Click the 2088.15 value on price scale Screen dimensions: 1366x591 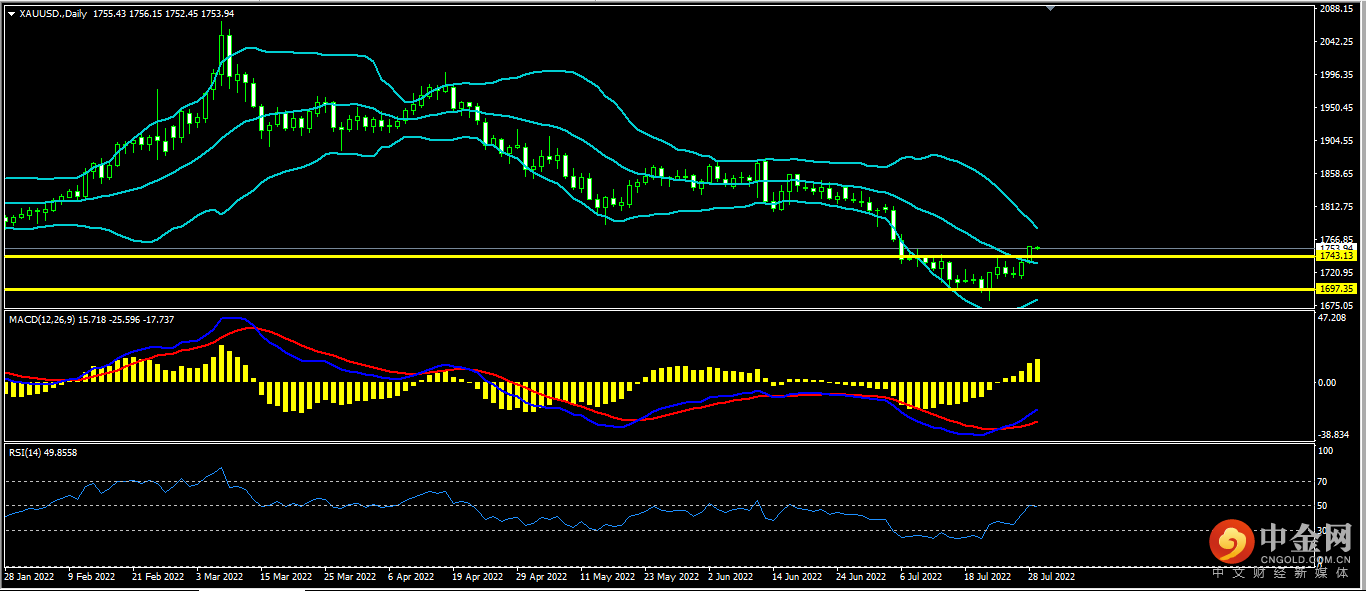click(x=1336, y=9)
